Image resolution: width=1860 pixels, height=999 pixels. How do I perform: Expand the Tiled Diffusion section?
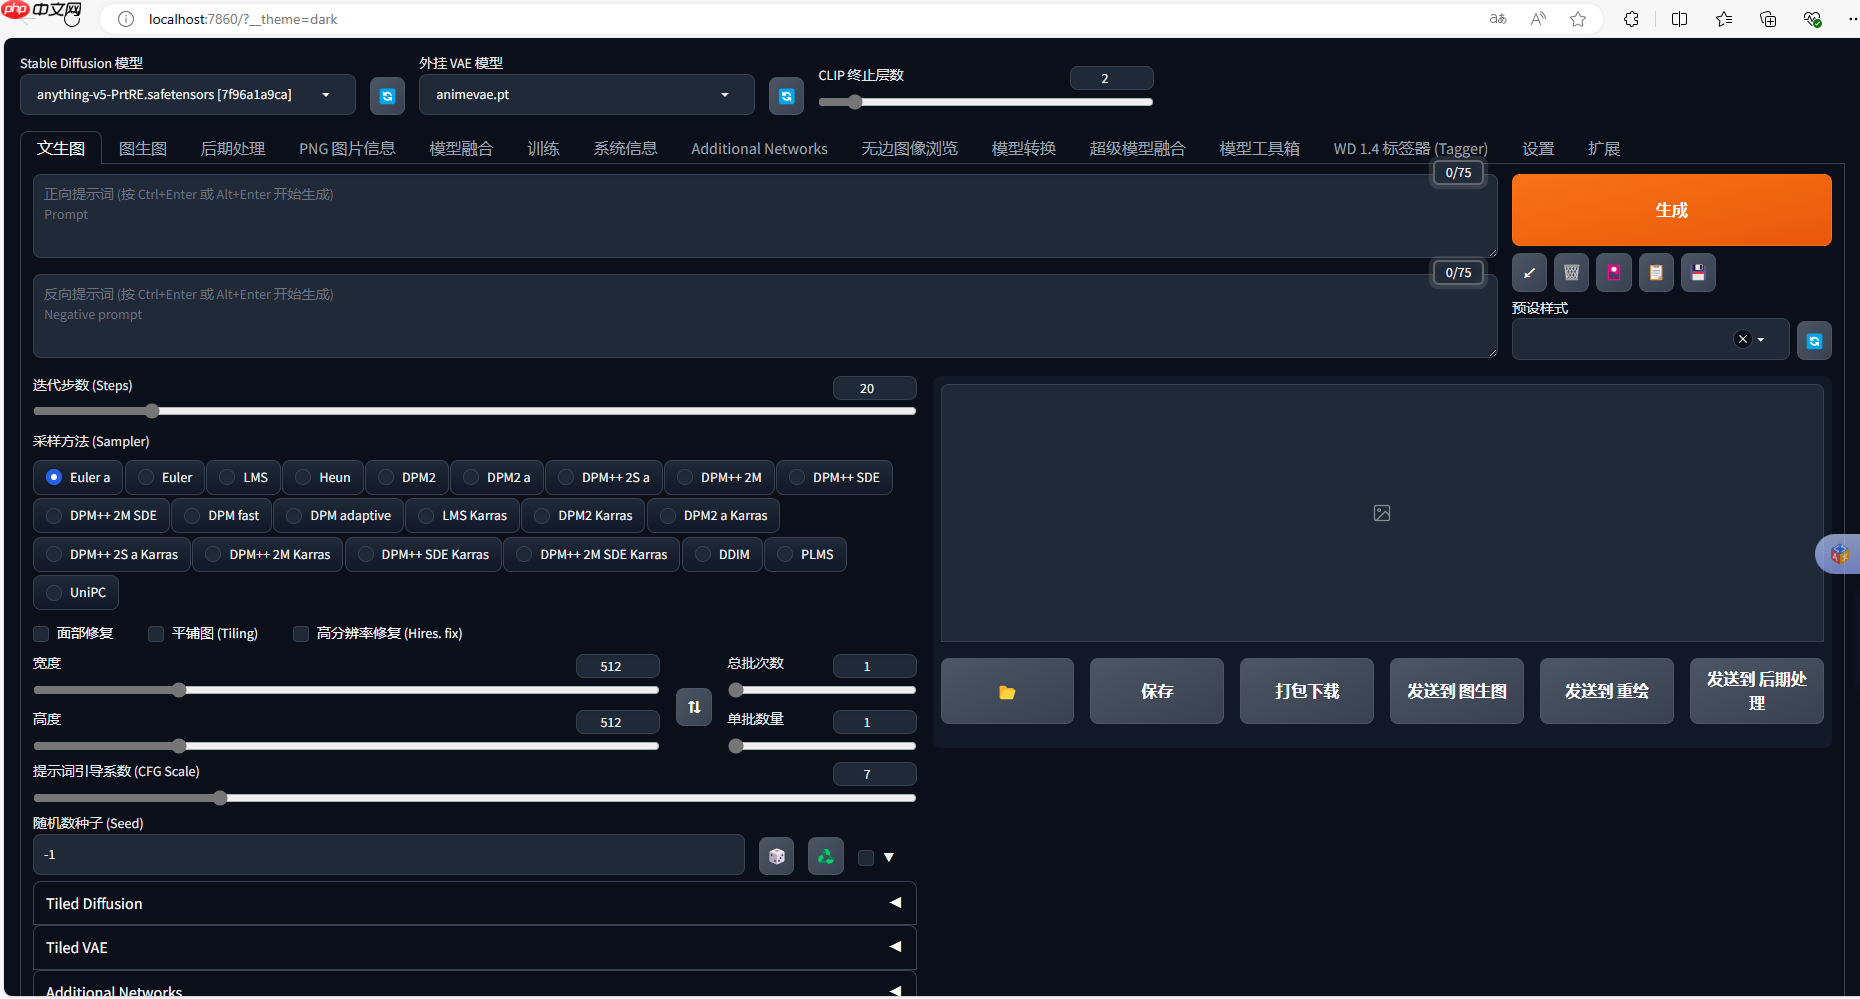(474, 903)
